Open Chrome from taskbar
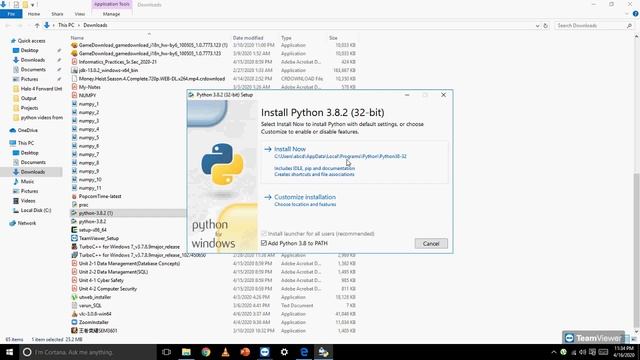640x360 pixels. click(206, 352)
